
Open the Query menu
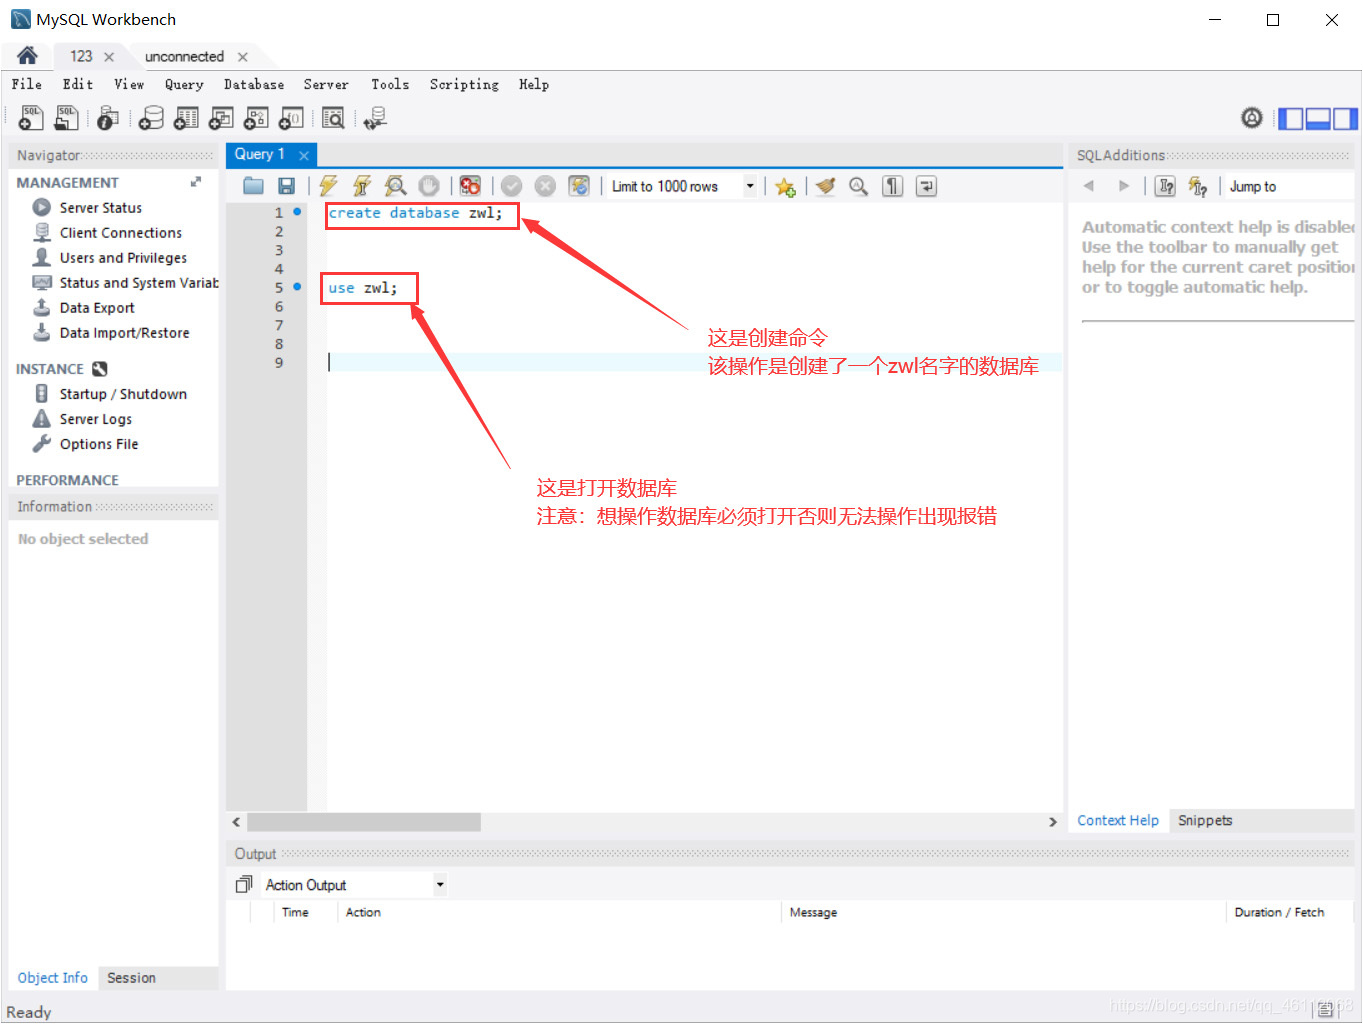click(184, 85)
